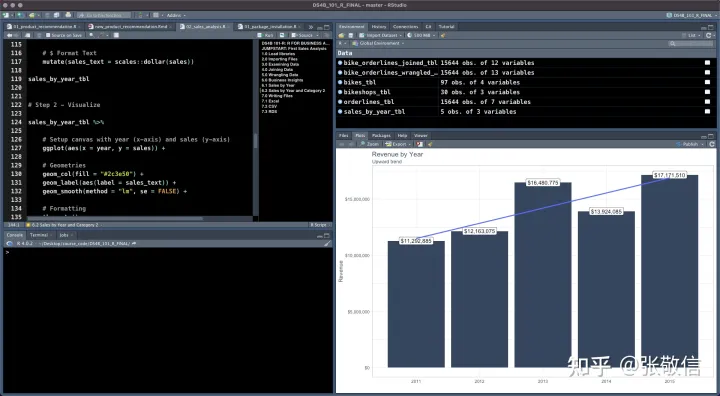View orderlines_tbl data grid icon
The image size is (720, 396).
707,102
